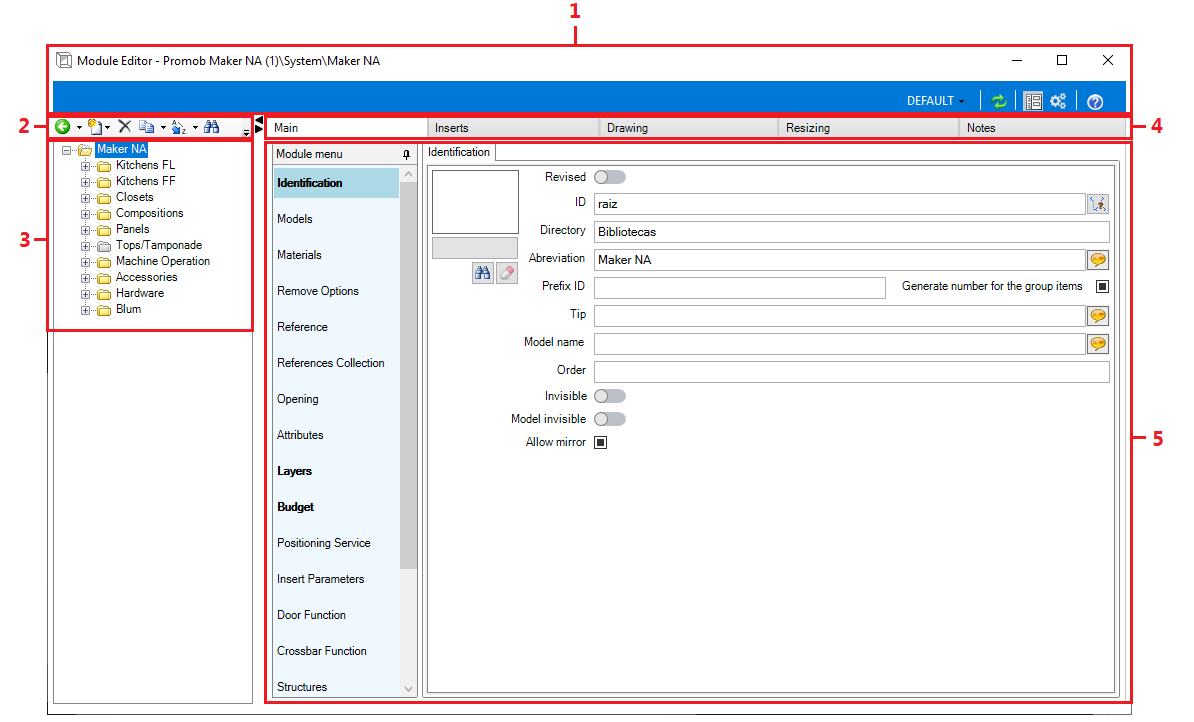Click the Maker NA folder icon

[85, 150]
